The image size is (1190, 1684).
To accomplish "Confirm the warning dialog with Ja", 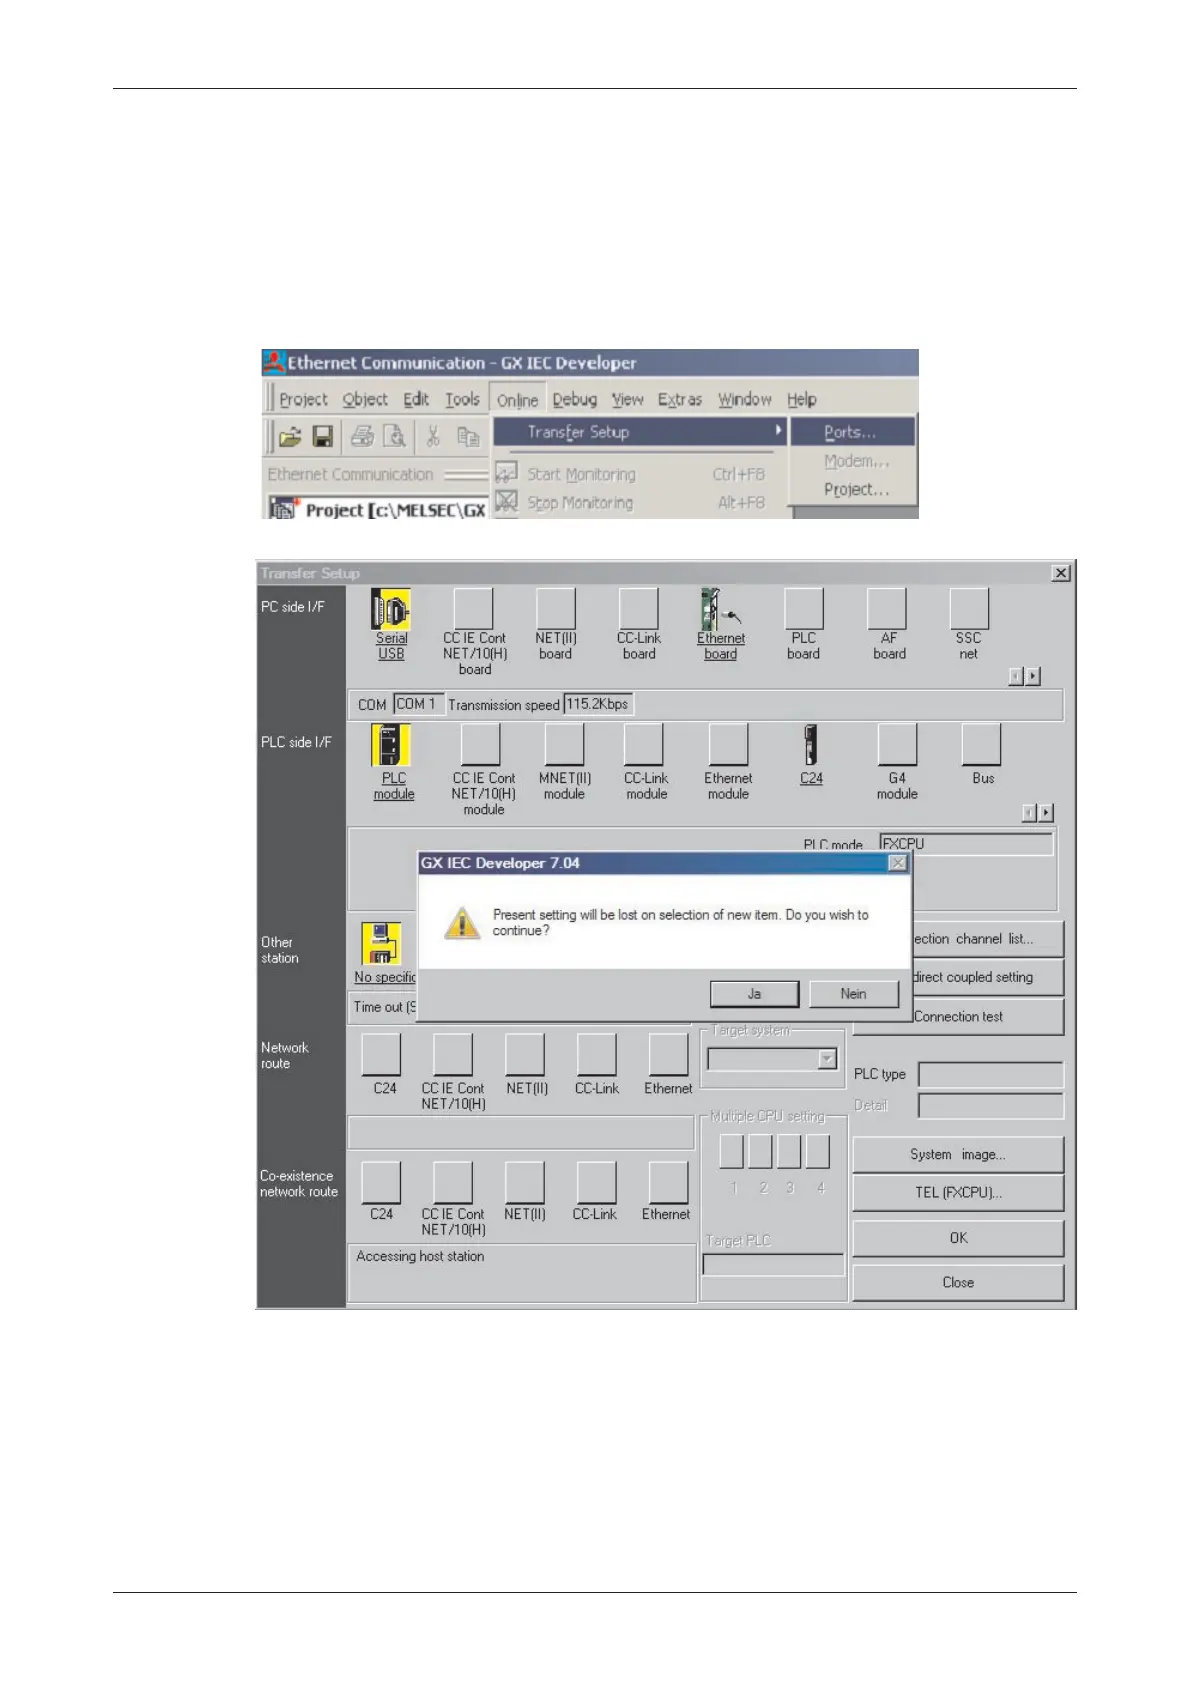I will point(754,993).
